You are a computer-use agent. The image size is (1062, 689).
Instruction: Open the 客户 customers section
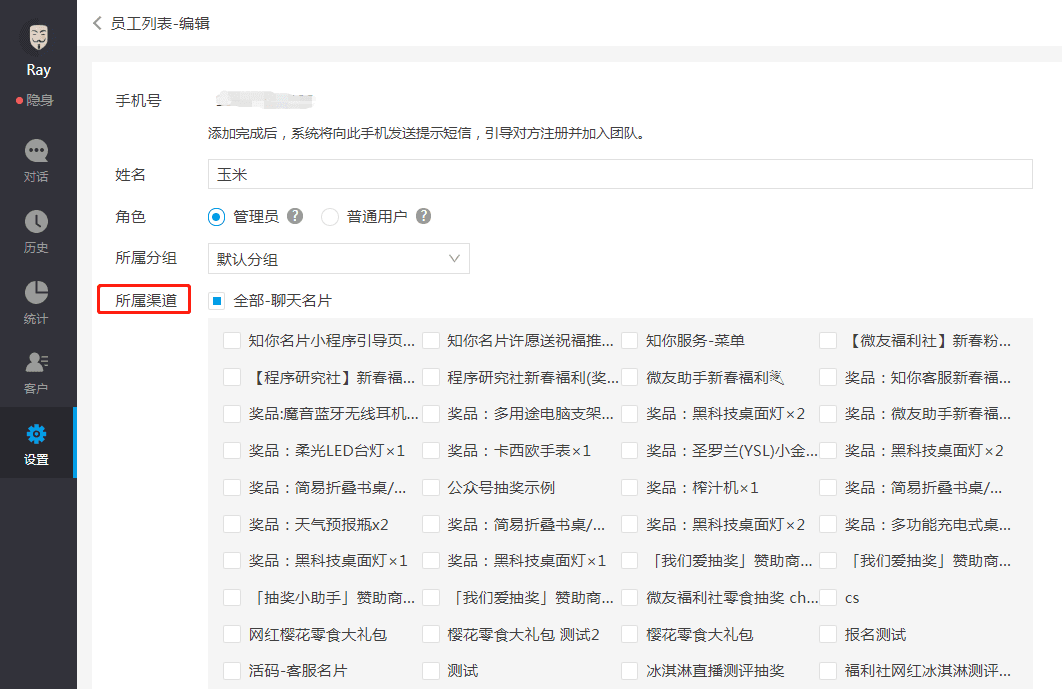click(x=37, y=373)
